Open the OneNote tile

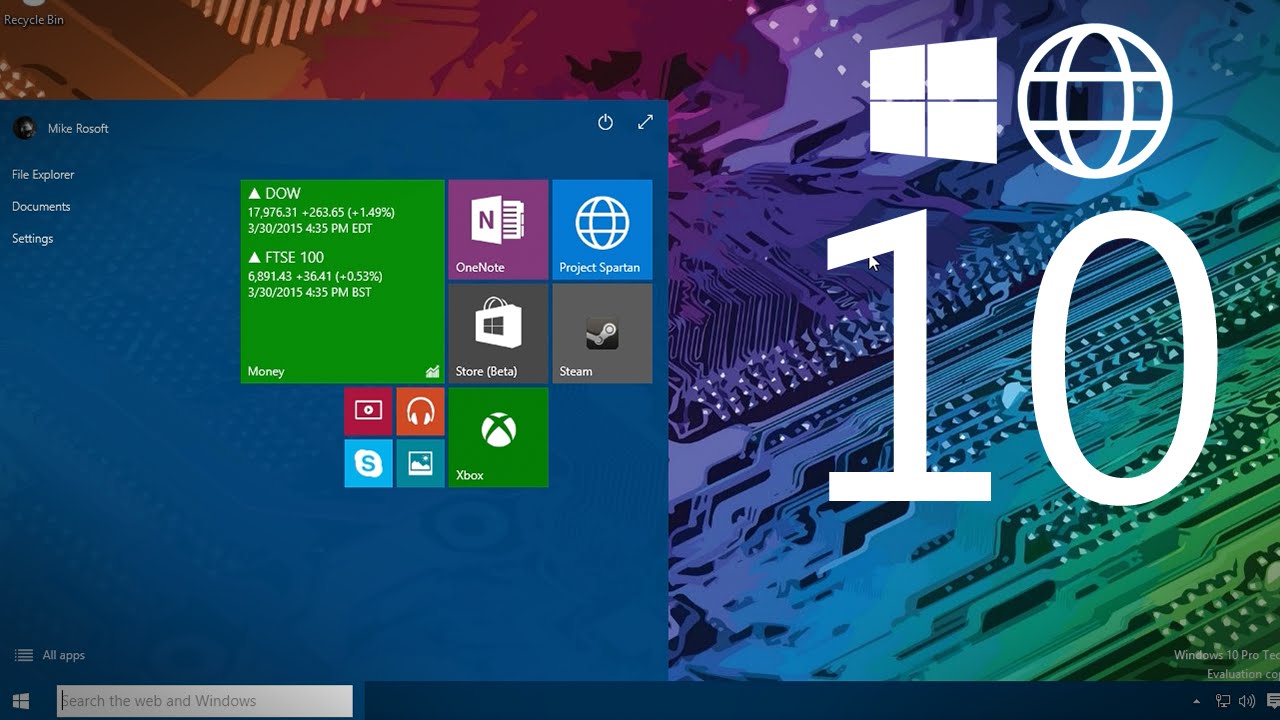pos(498,229)
